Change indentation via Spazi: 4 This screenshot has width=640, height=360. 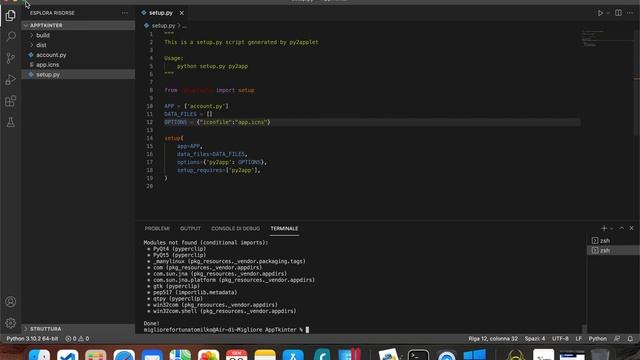pos(535,339)
